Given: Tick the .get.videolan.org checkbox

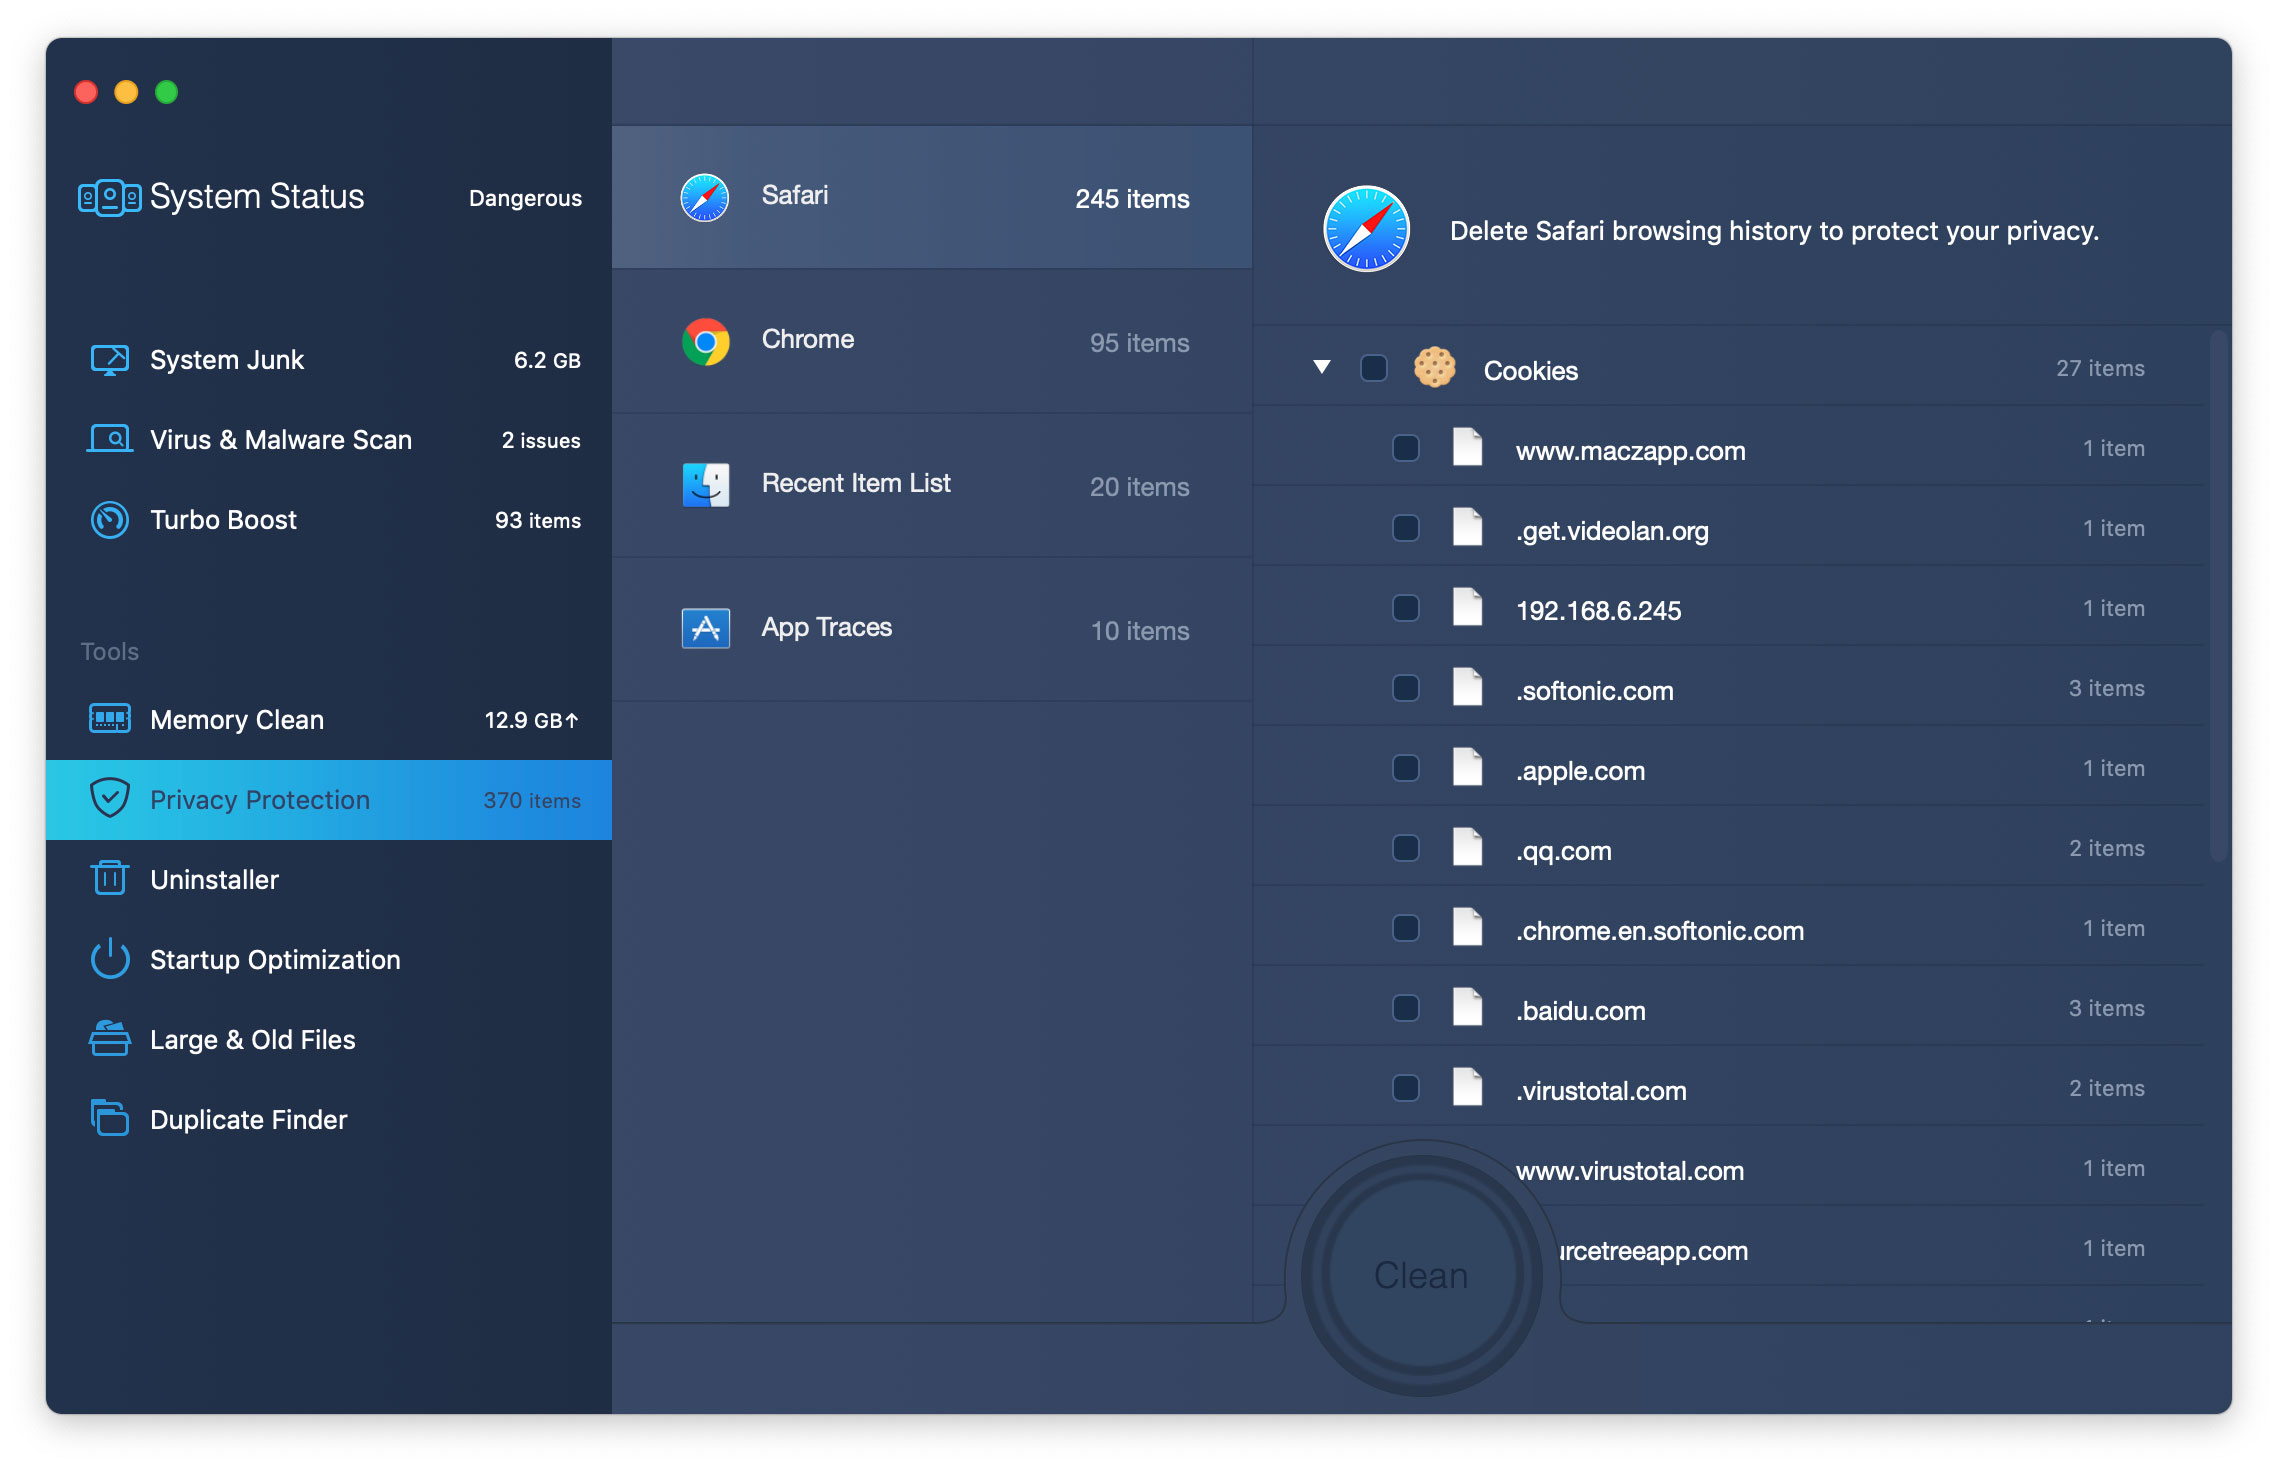Looking at the screenshot, I should point(1406,528).
